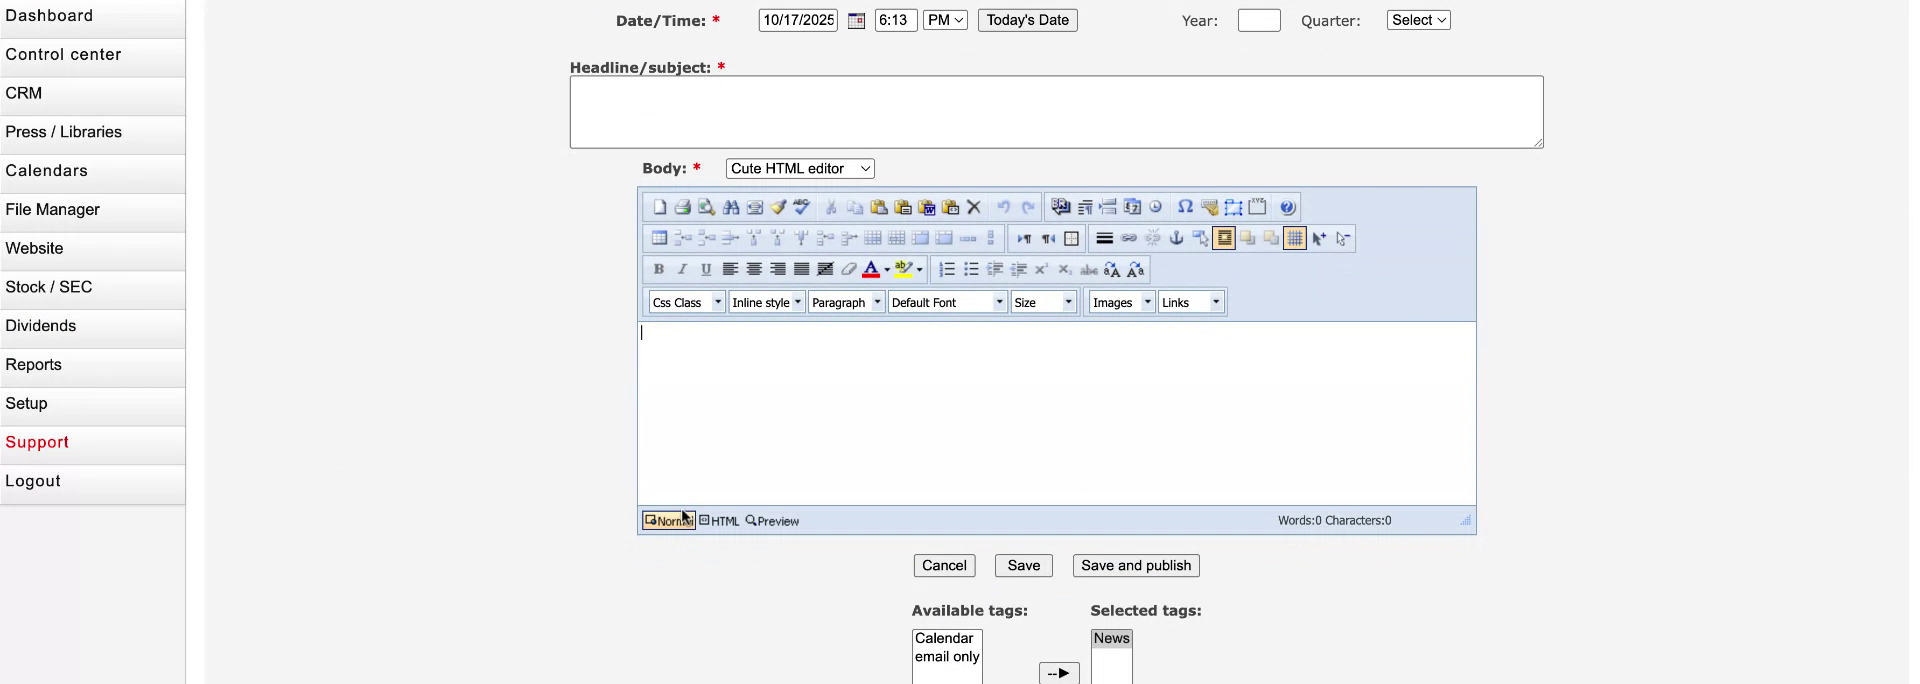The image size is (1920, 684).
Task: Click the Paste from Word icon
Action: (x=926, y=207)
